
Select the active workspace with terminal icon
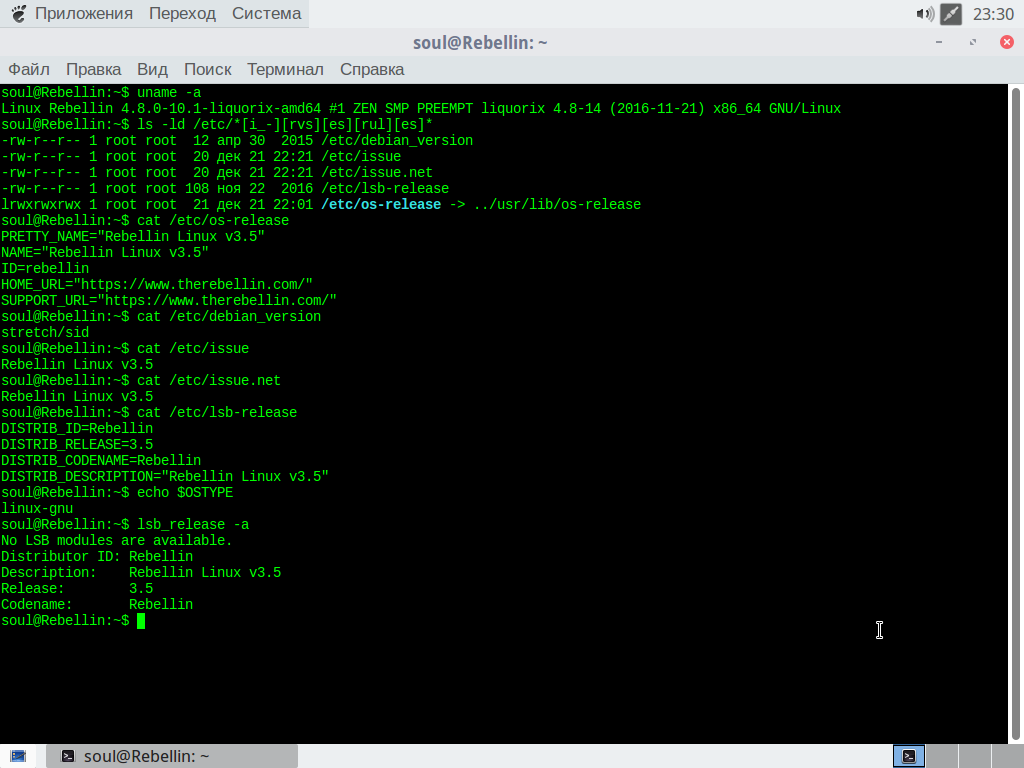coord(909,756)
